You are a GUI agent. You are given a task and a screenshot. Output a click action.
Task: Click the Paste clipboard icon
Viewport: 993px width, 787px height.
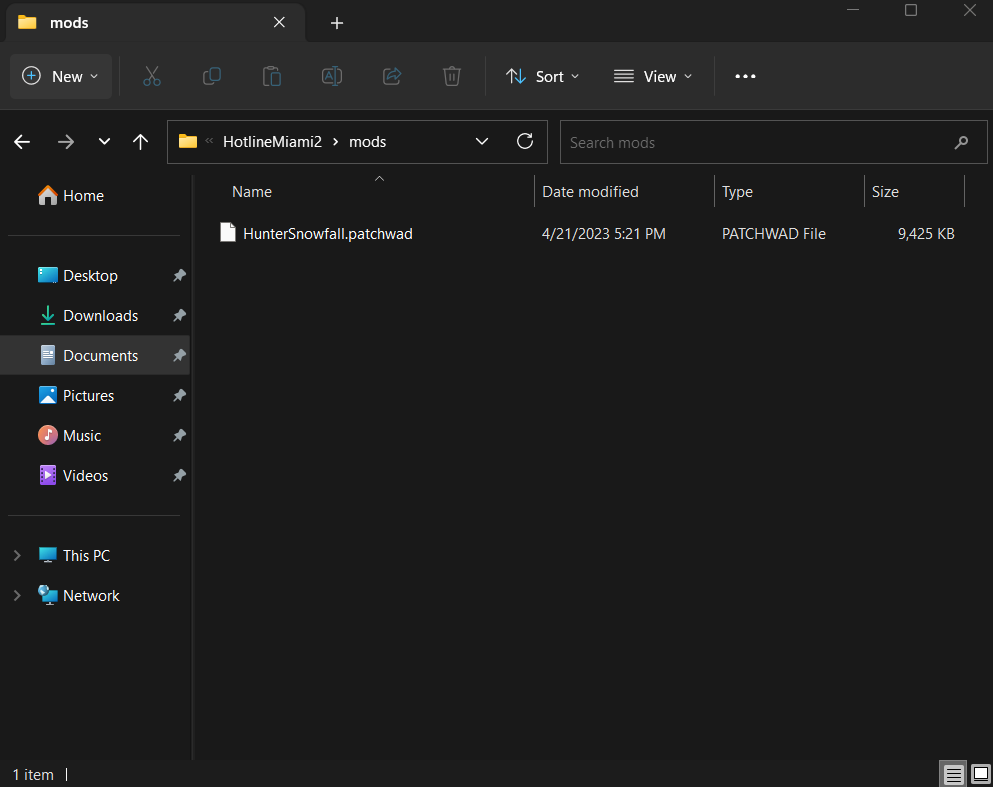271,76
